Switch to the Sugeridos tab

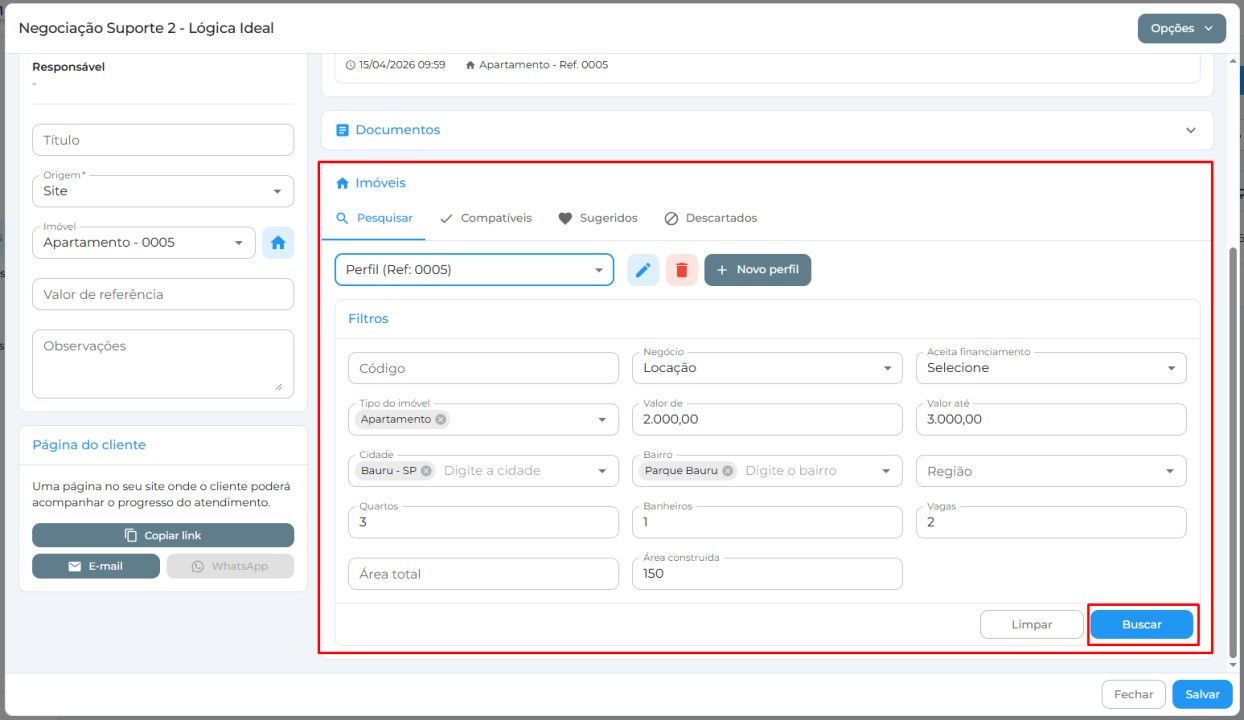pos(597,218)
